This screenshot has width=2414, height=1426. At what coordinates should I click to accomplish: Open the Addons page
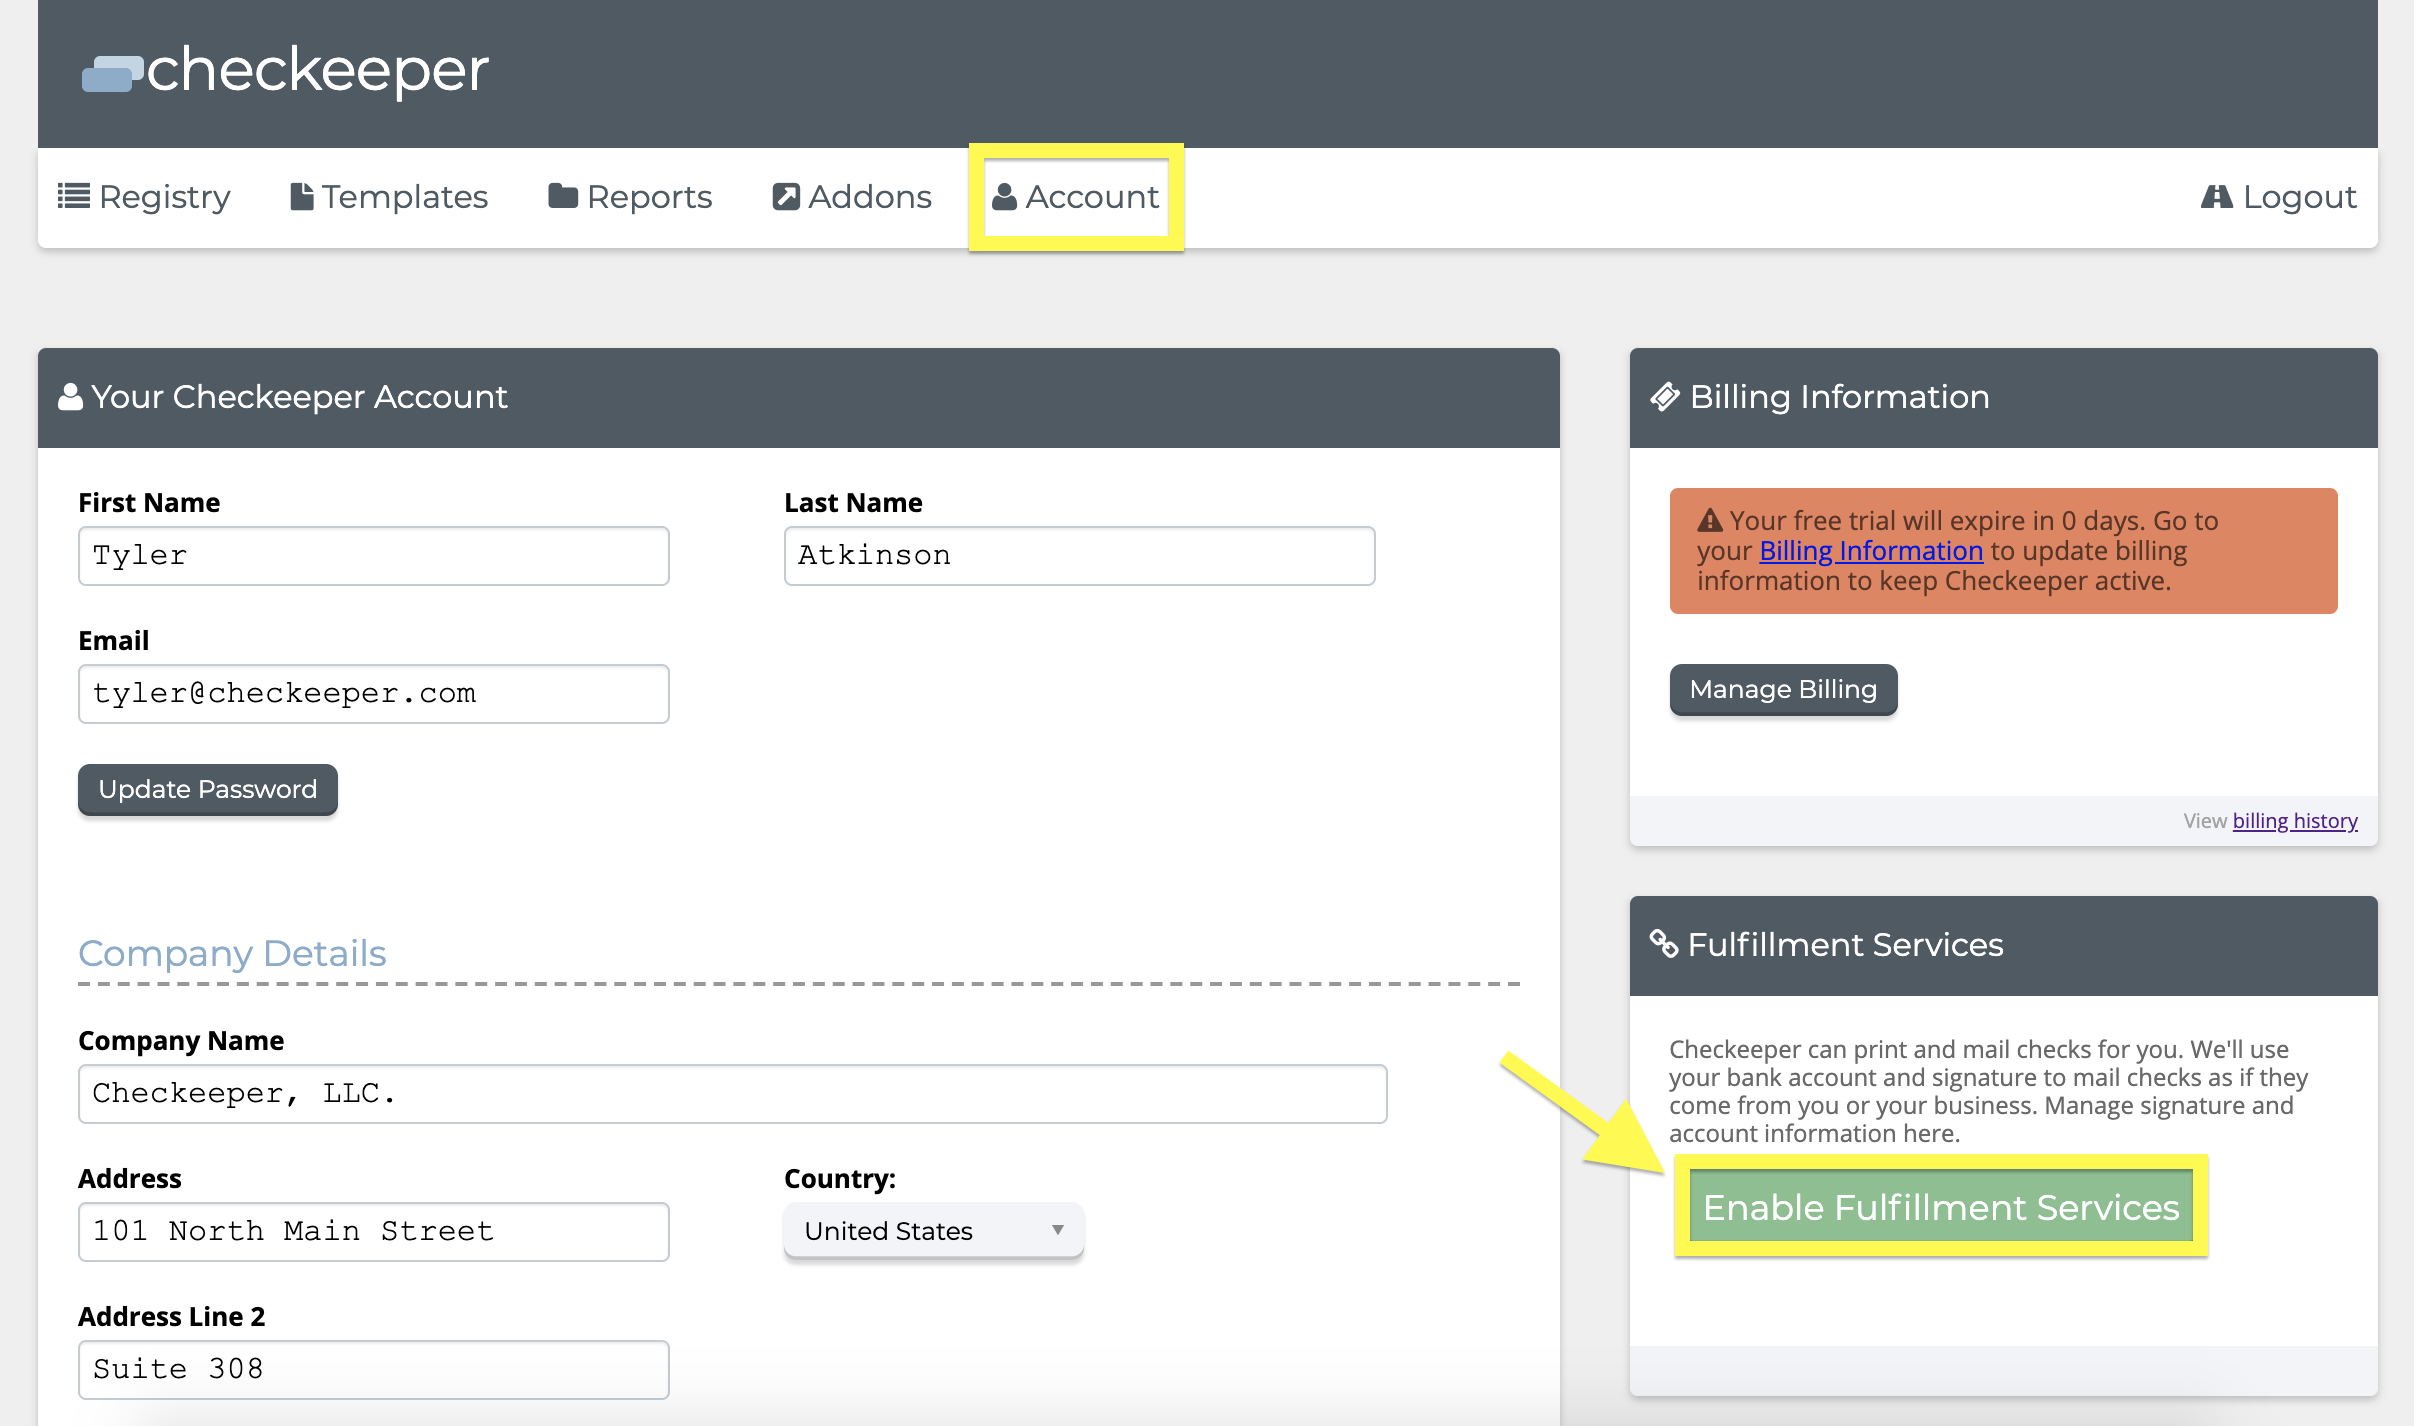852,197
